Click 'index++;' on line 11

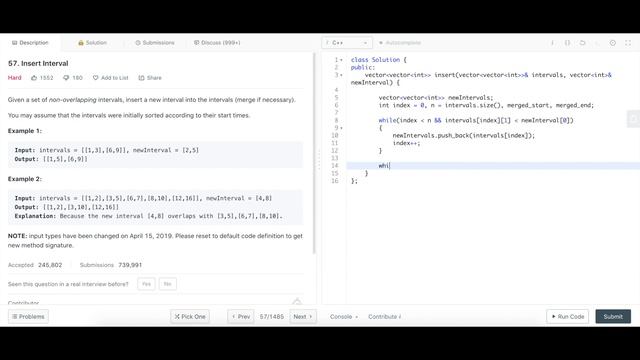coord(406,143)
